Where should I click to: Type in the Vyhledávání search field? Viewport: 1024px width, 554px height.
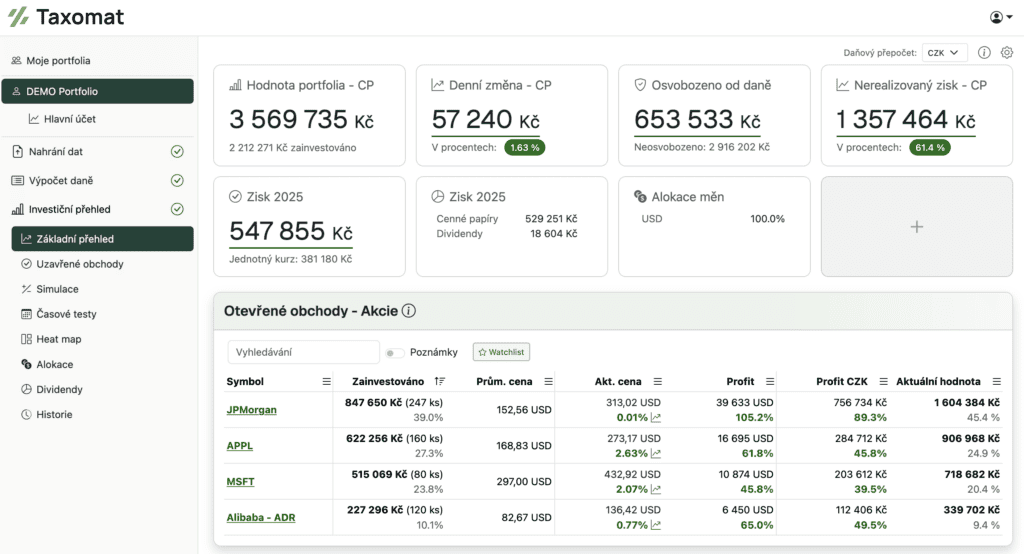point(303,352)
